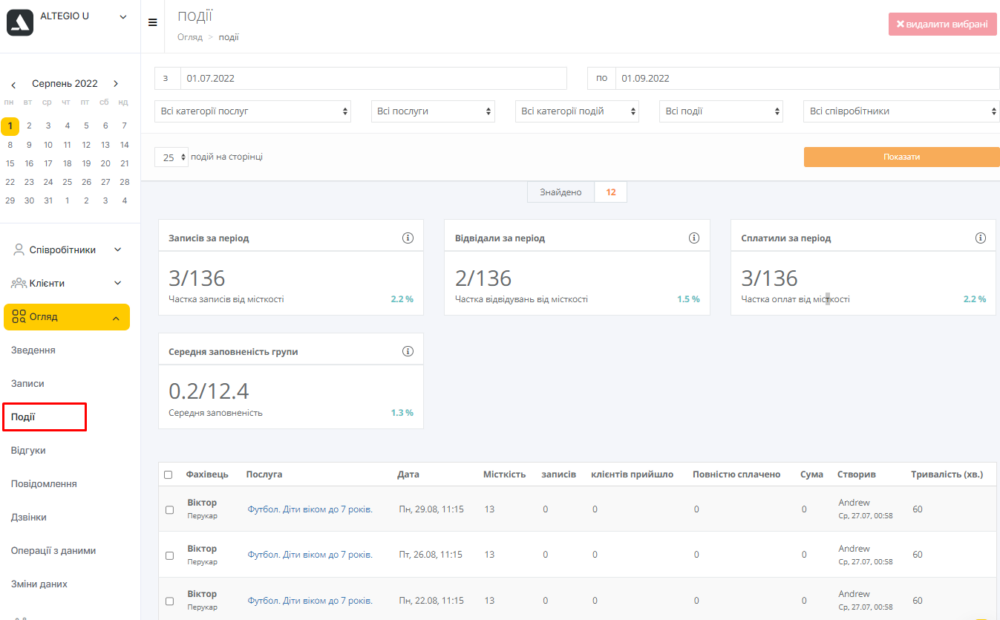Select day 19 in the calendar

[x=86, y=163]
